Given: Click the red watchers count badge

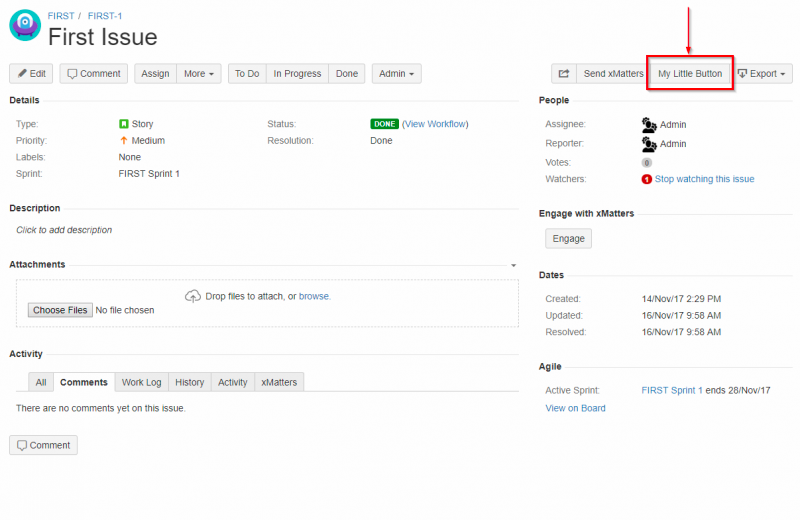Looking at the screenshot, I should (x=646, y=179).
